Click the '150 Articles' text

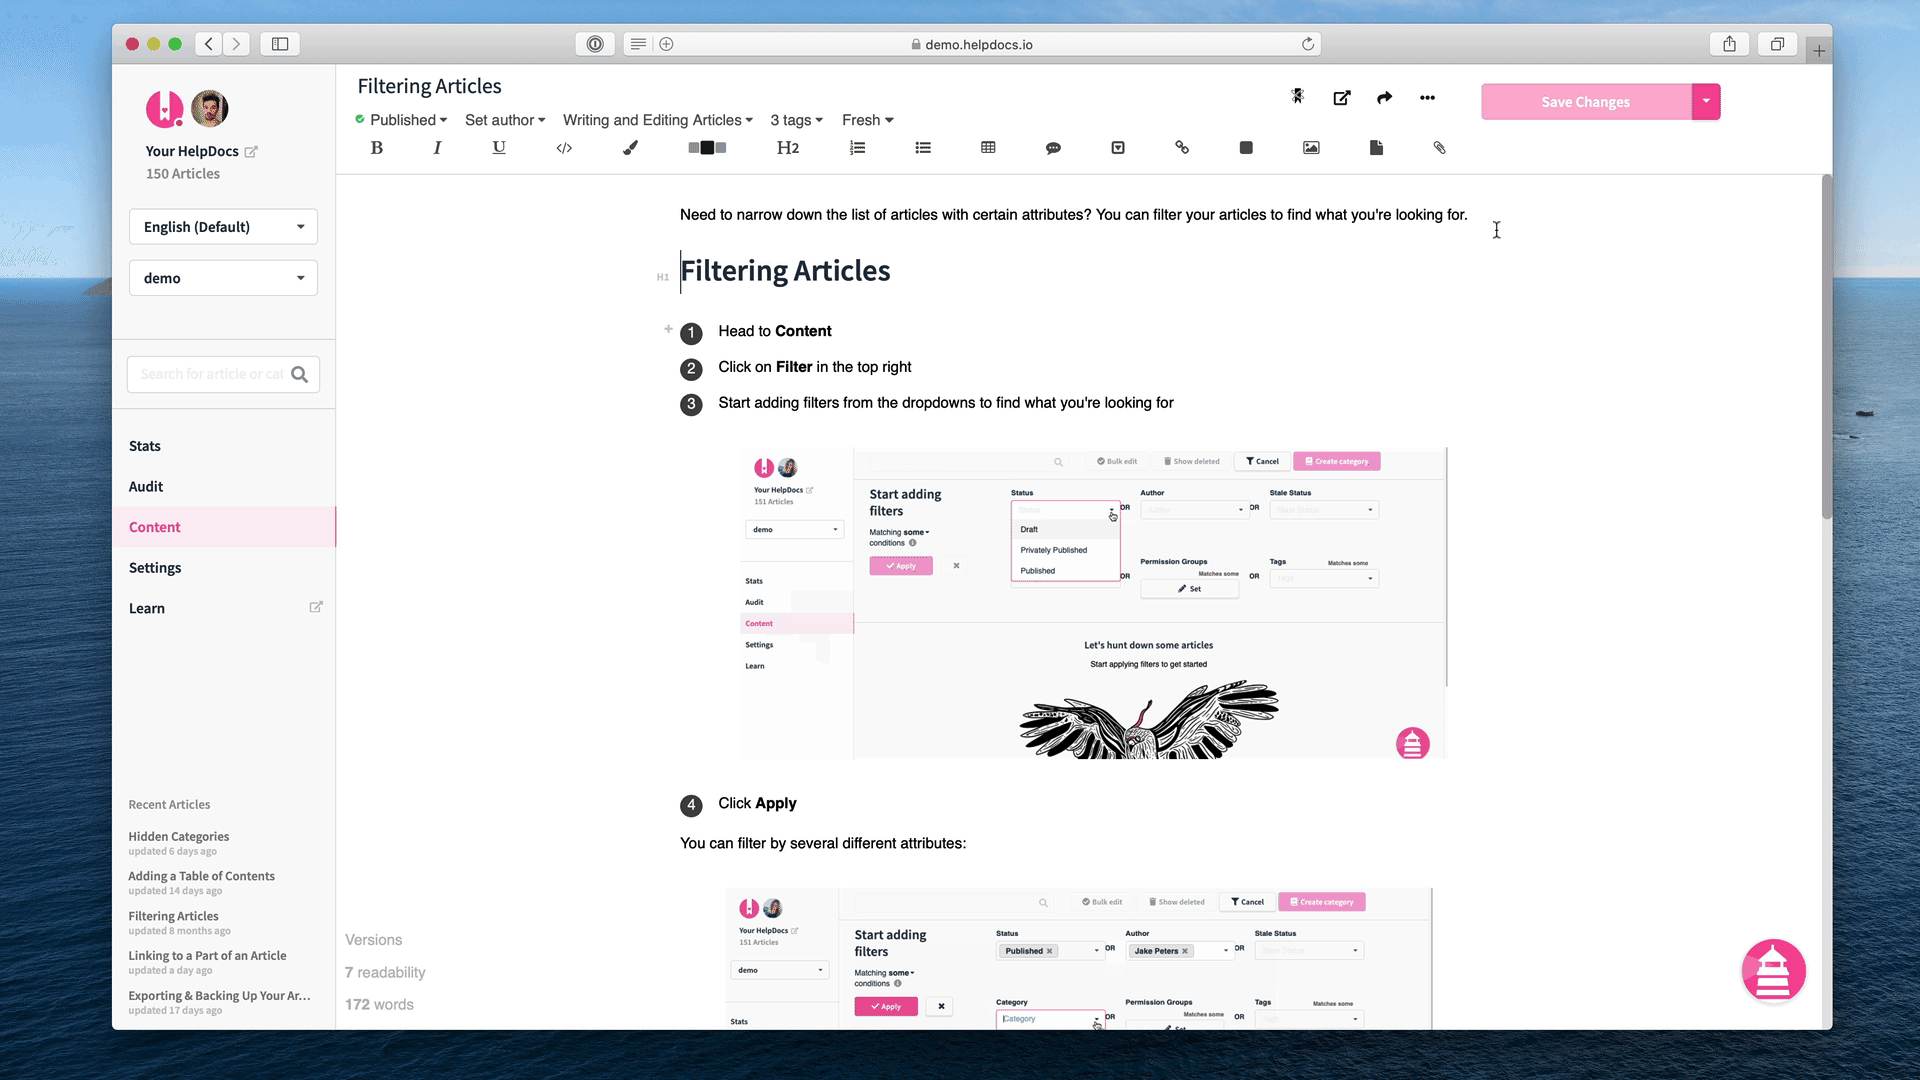183,174
